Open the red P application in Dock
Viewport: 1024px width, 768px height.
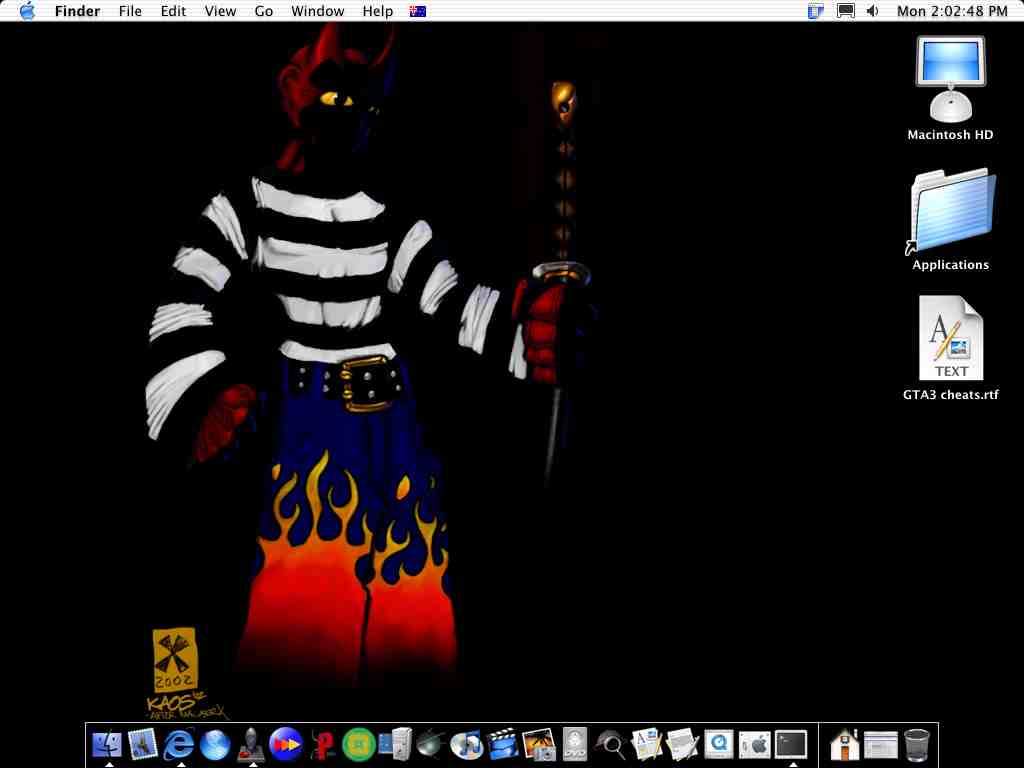point(323,744)
